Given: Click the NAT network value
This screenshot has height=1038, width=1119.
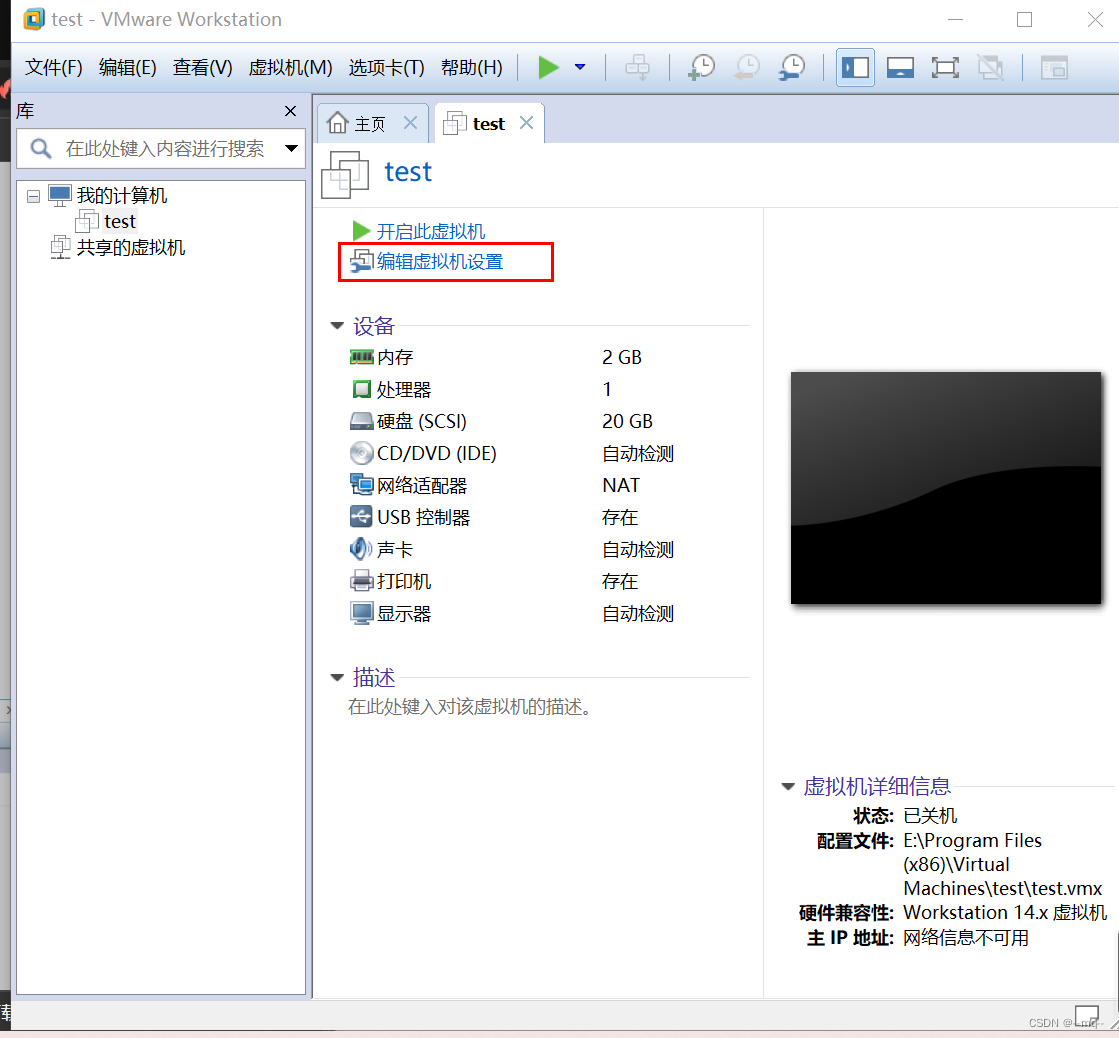Looking at the screenshot, I should click(621, 485).
